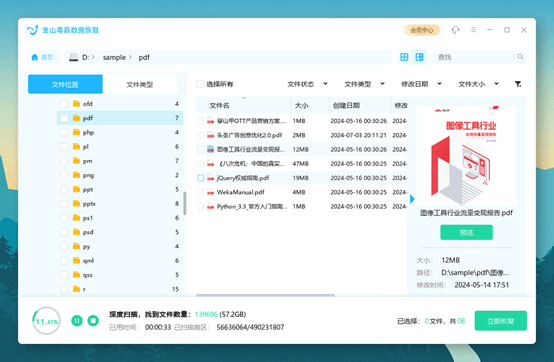The image size is (554, 362).
Task: Check the pdf folder checkbox
Action: (64, 118)
